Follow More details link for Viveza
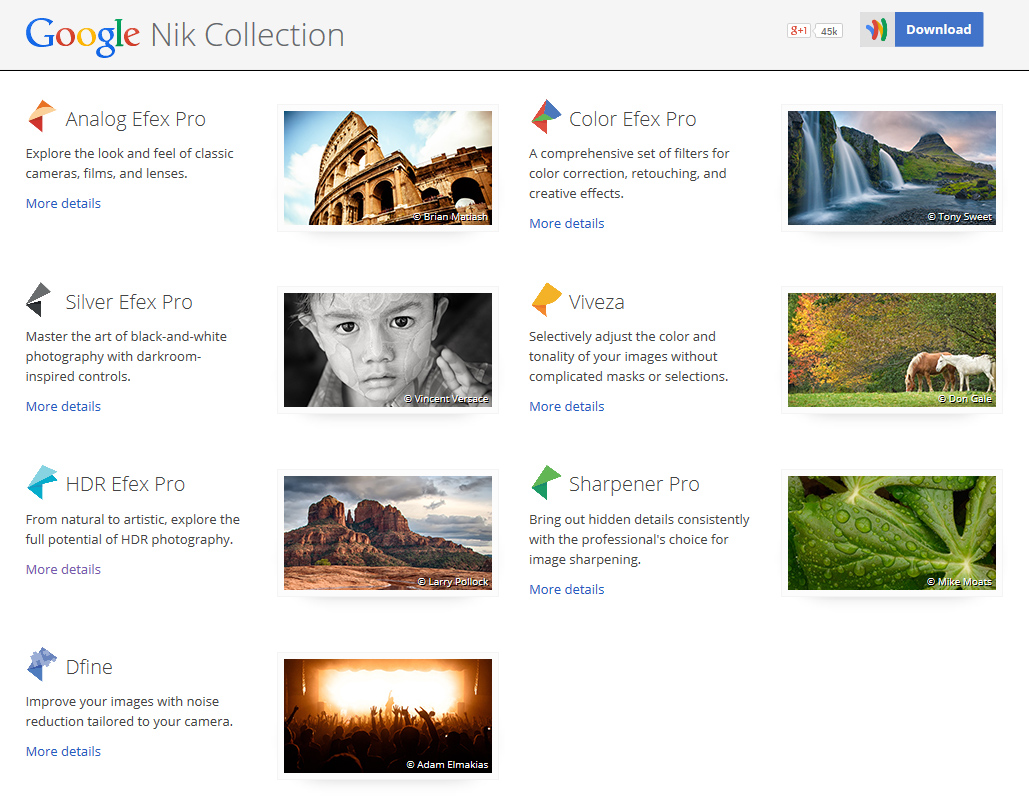The width and height of the screenshot is (1029, 800). (x=566, y=406)
